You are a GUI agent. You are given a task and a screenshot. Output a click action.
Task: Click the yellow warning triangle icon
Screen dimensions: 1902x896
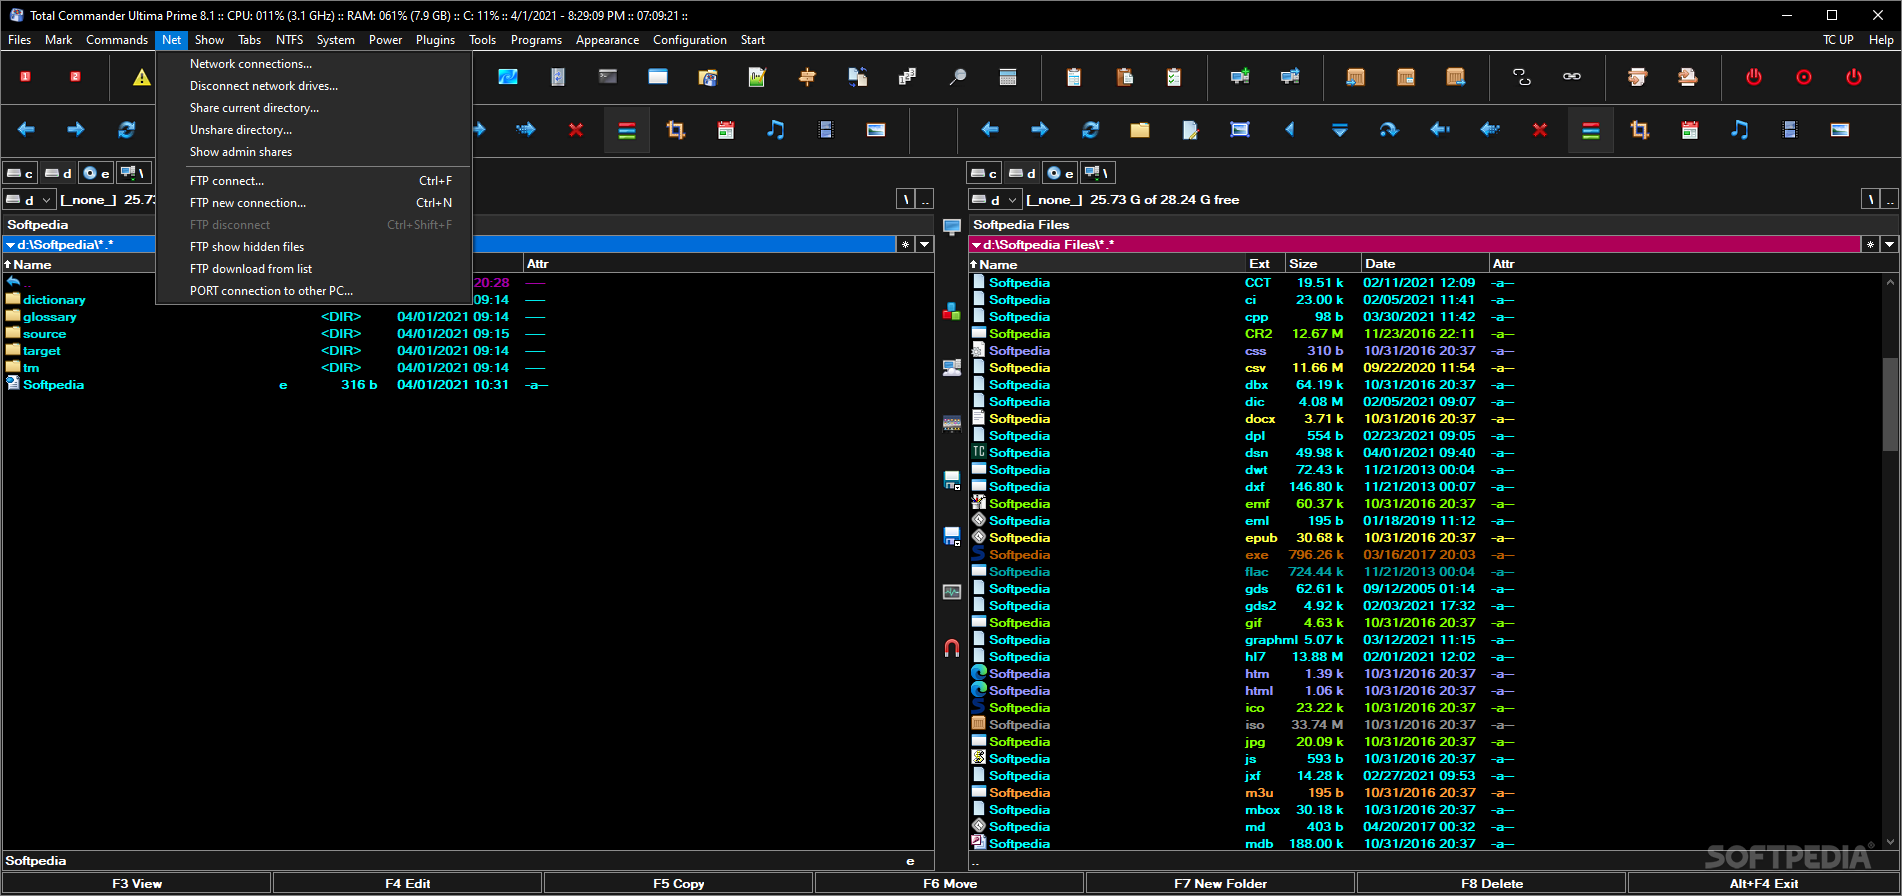(142, 77)
